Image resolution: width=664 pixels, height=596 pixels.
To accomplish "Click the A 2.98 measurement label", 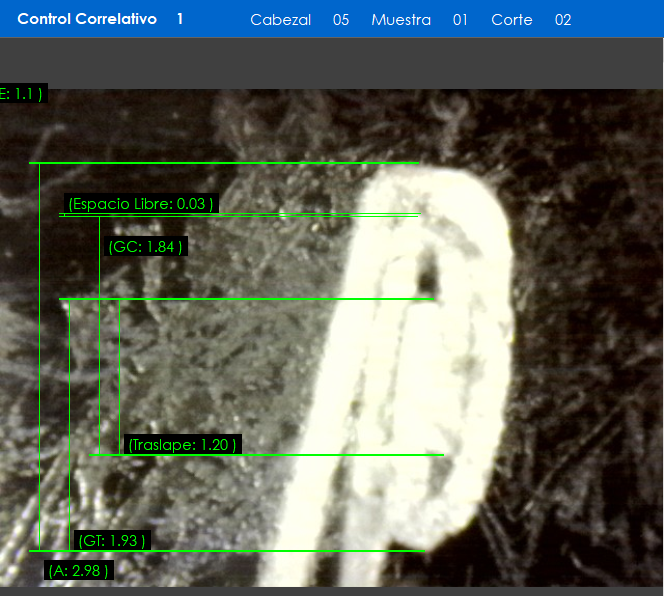I will [x=78, y=571].
